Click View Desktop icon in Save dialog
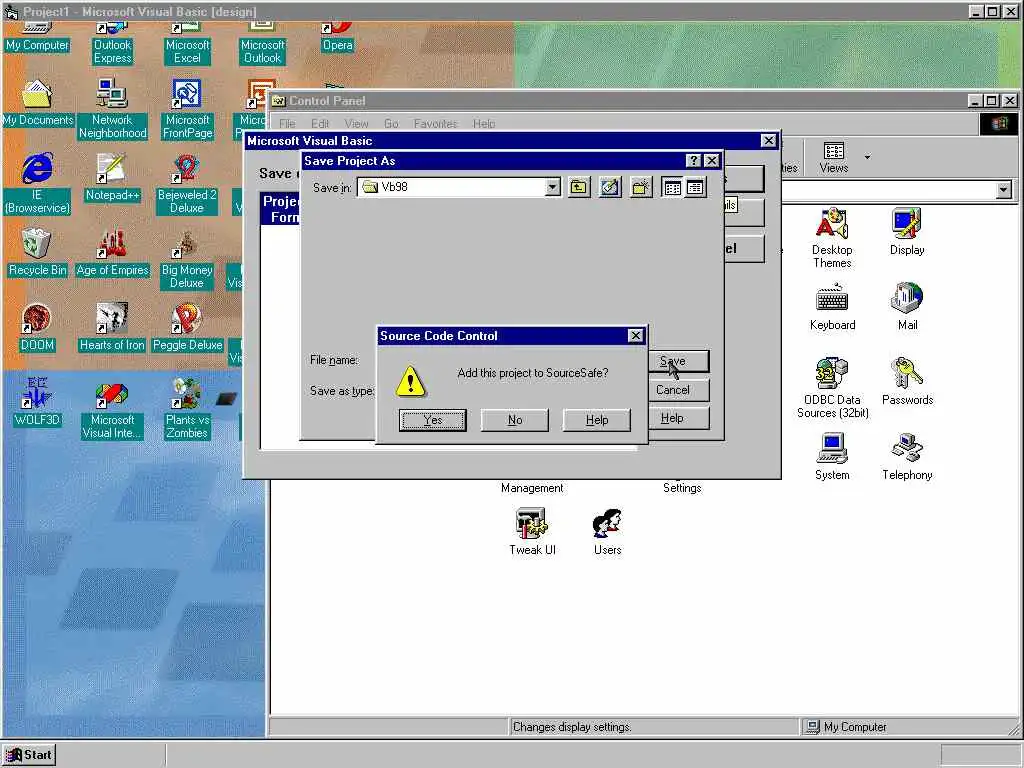 pos(610,187)
